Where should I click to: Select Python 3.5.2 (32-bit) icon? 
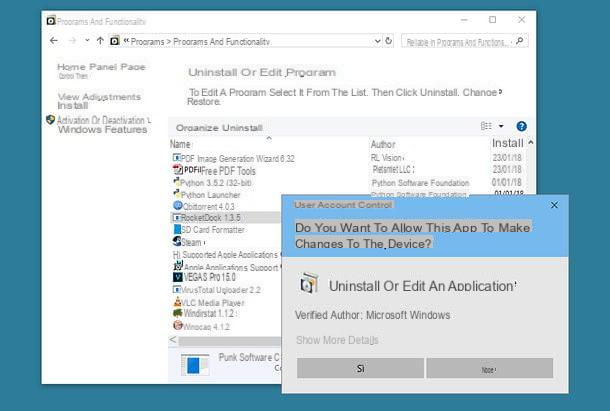[177, 182]
